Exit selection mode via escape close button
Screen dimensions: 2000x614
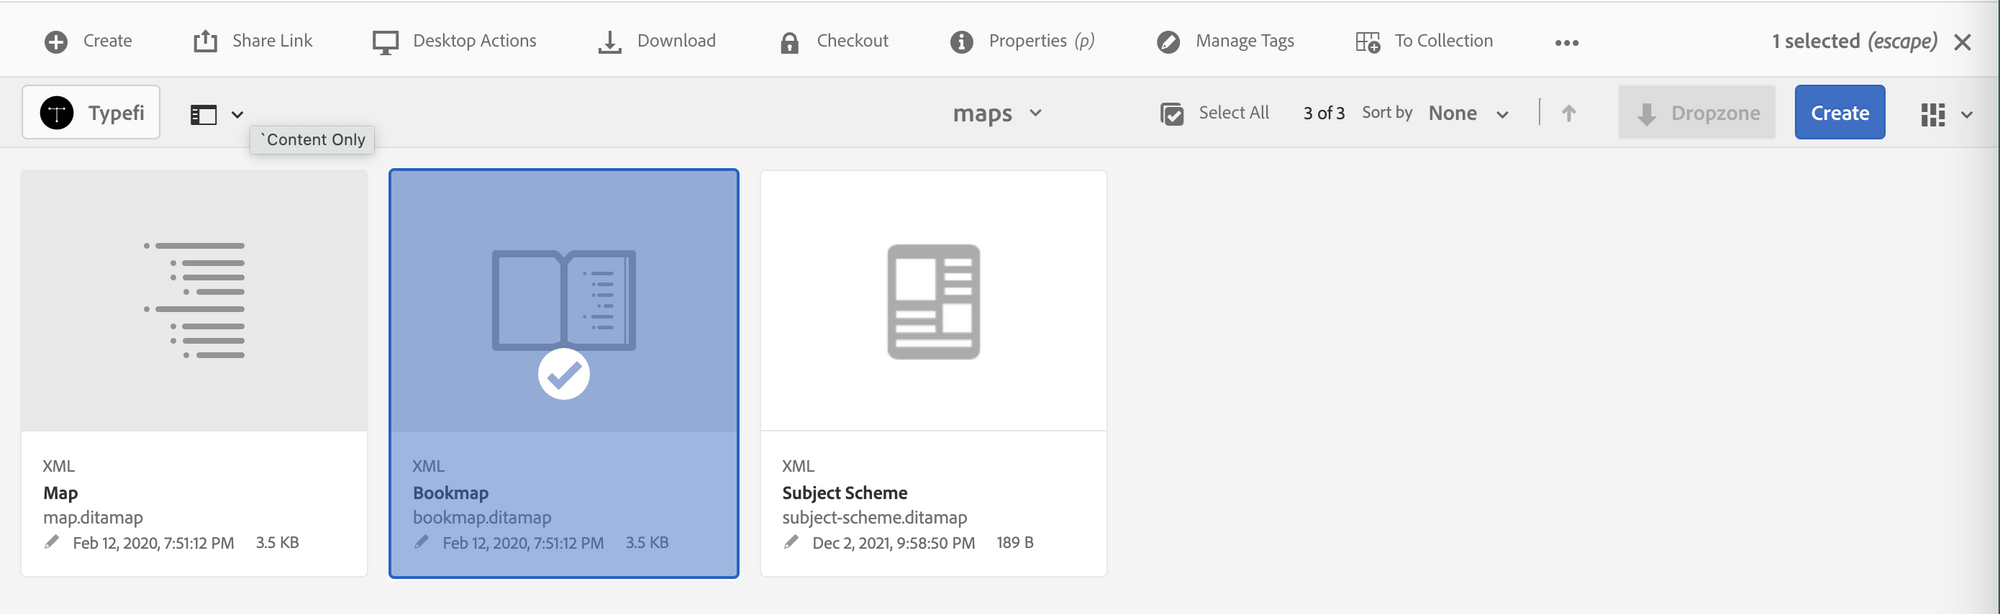pos(1963,41)
